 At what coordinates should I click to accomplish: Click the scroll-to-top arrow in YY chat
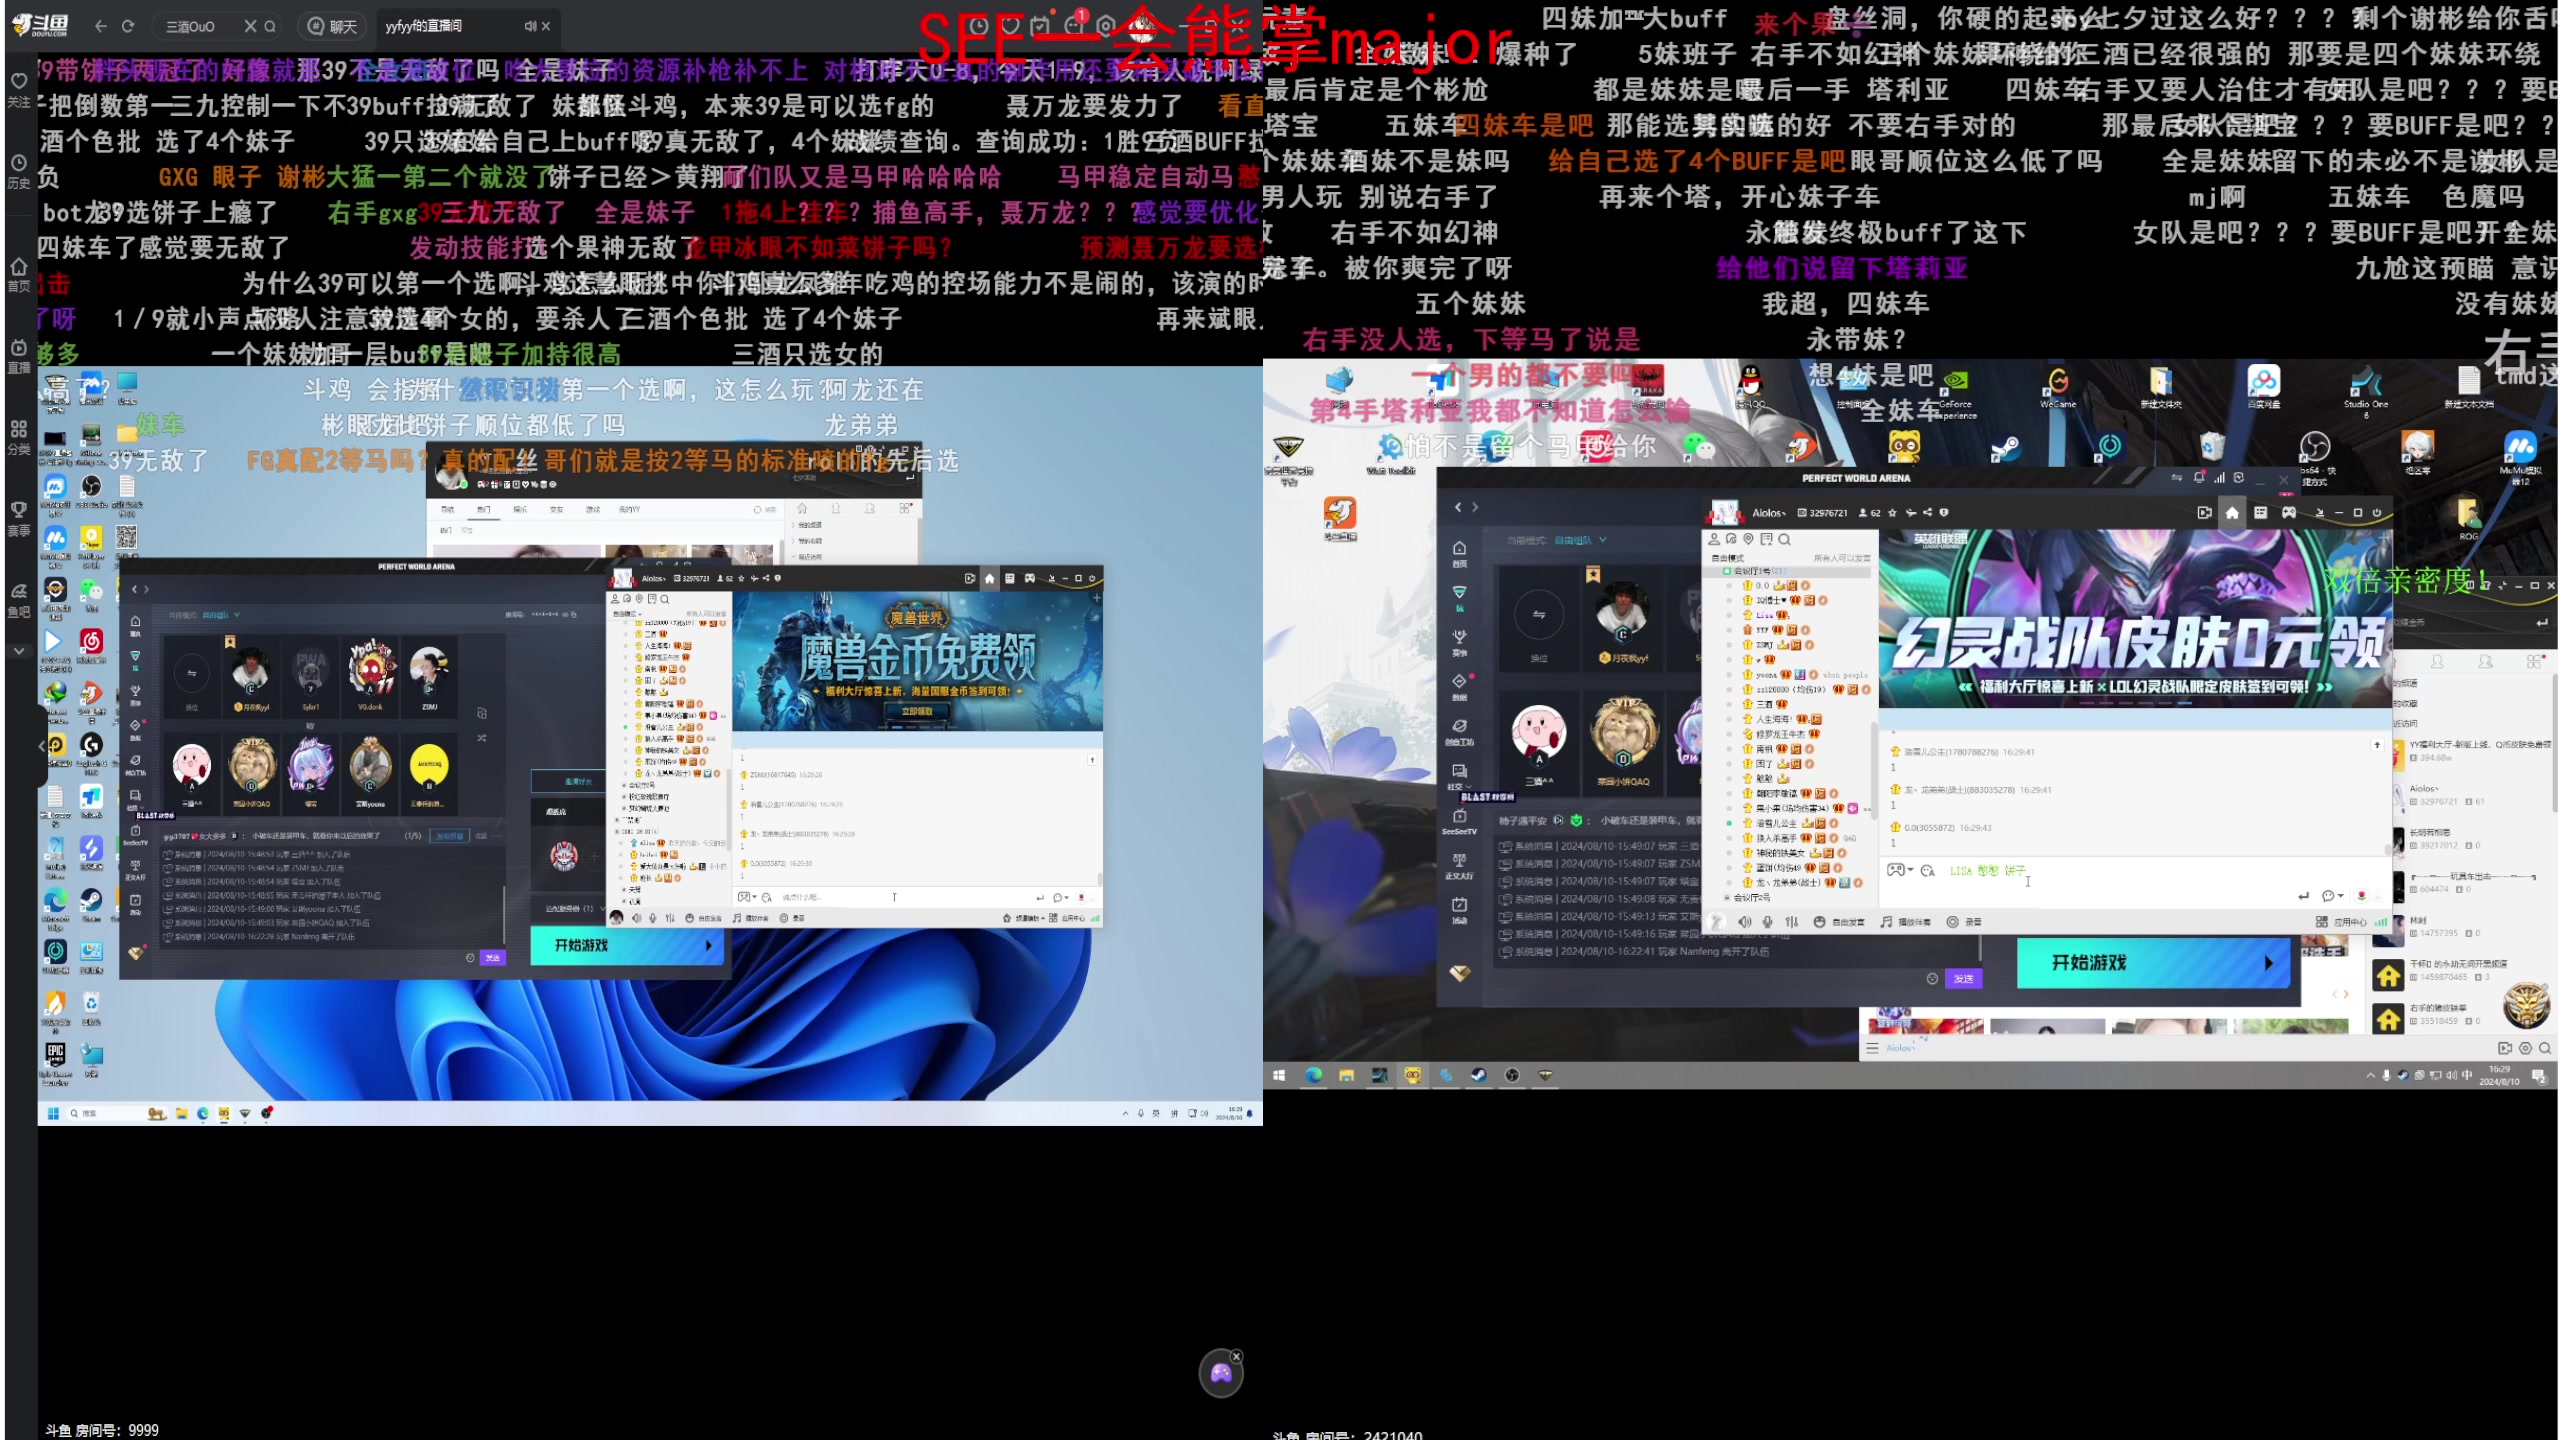[x=2377, y=745]
